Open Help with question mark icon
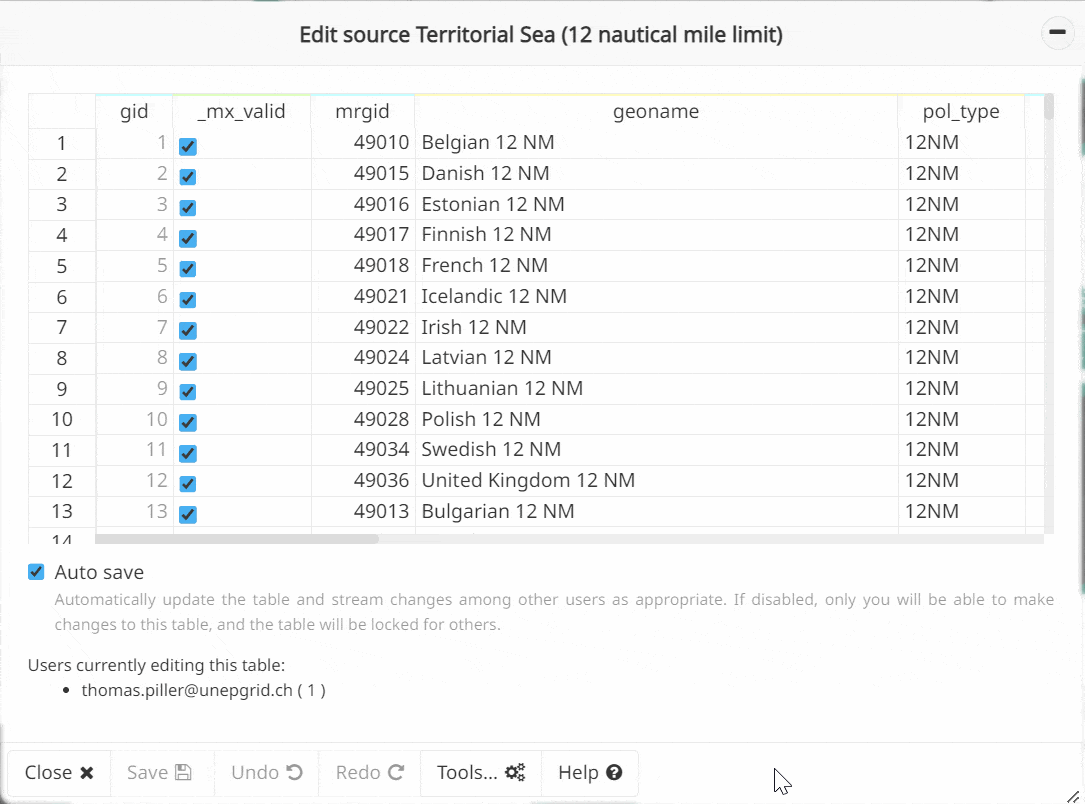 [x=590, y=772]
